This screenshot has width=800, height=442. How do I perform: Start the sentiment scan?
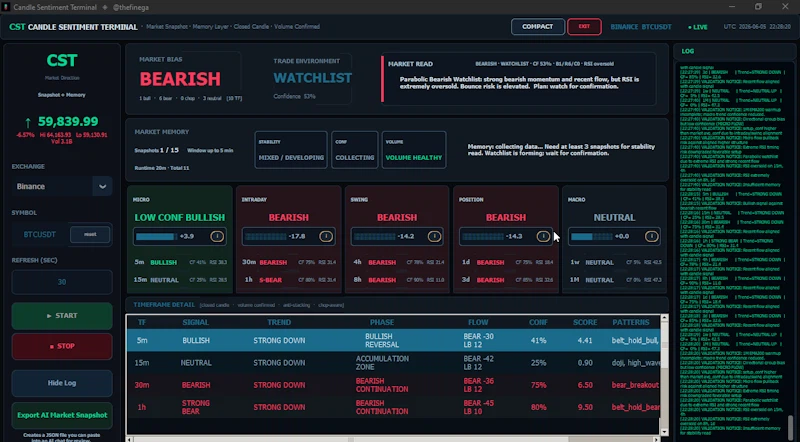coord(62,316)
